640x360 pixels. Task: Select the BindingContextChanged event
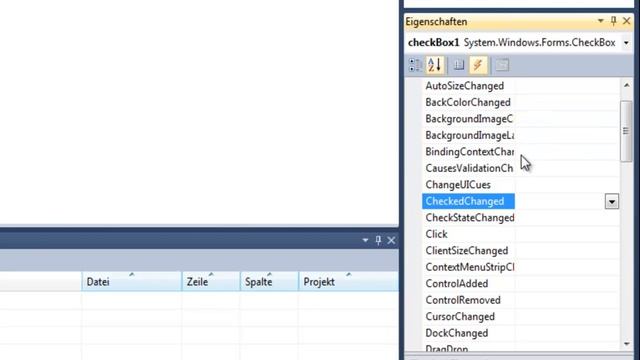click(x=469, y=152)
